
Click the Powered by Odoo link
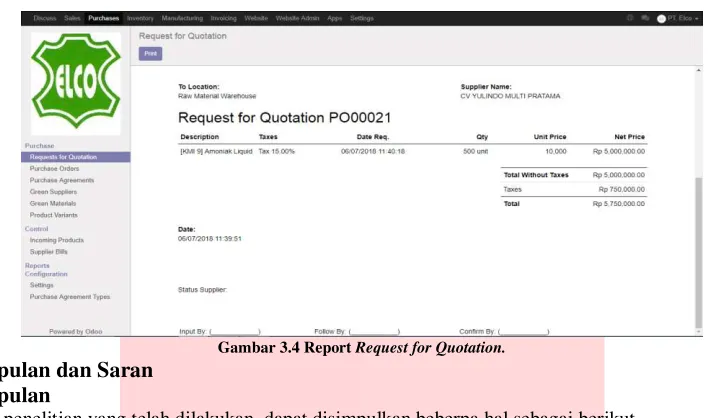(x=75, y=332)
